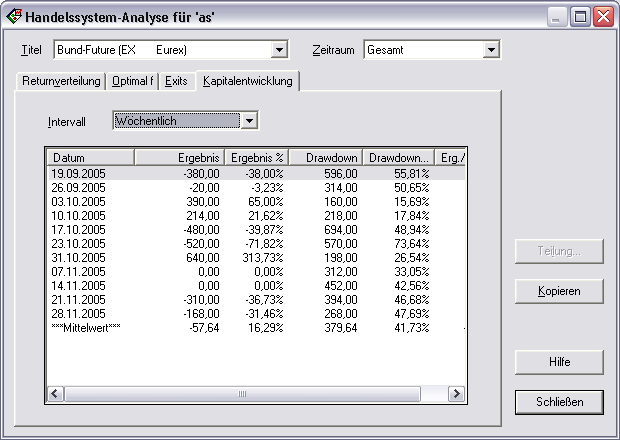Click the table's left scroll arrow
This screenshot has height=440, width=620.
coord(55,394)
